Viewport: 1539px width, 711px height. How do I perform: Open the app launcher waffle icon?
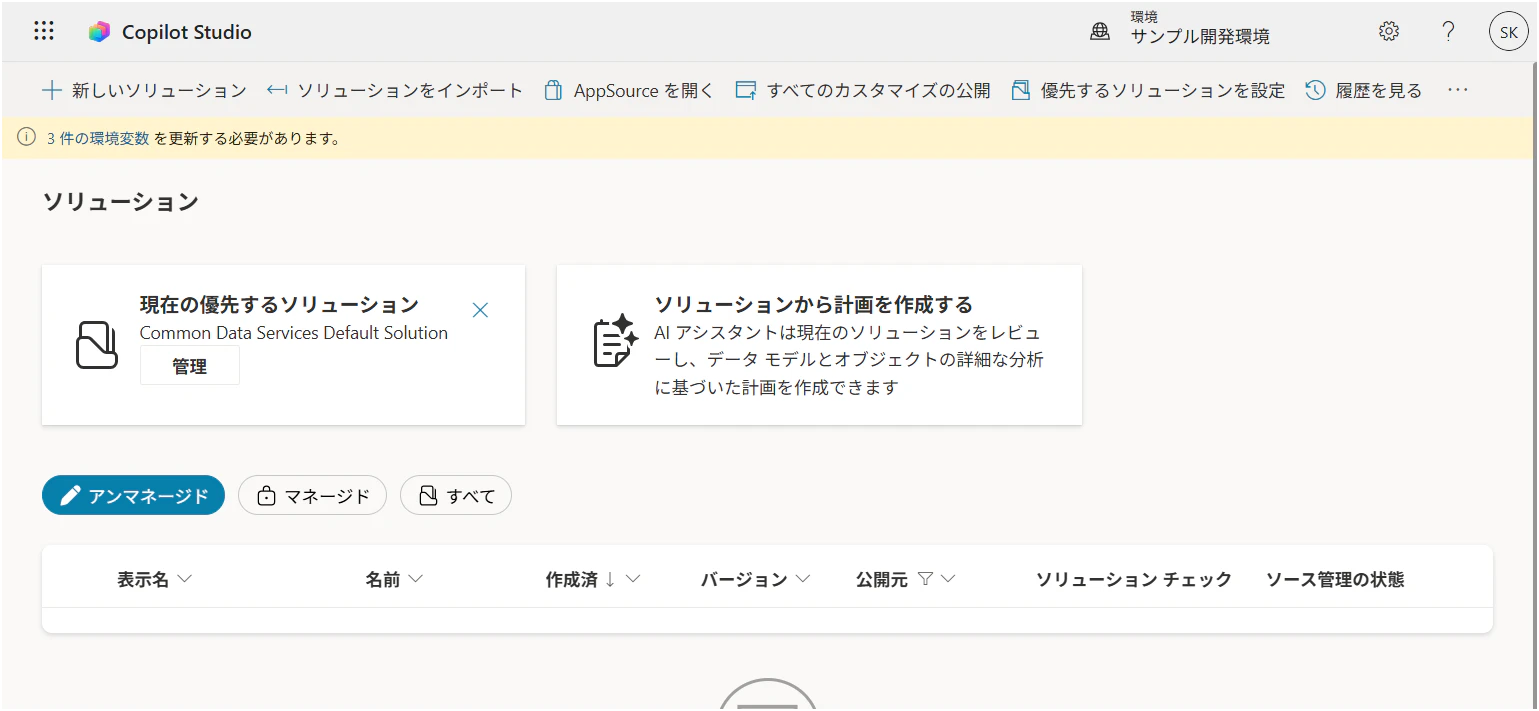(x=44, y=31)
